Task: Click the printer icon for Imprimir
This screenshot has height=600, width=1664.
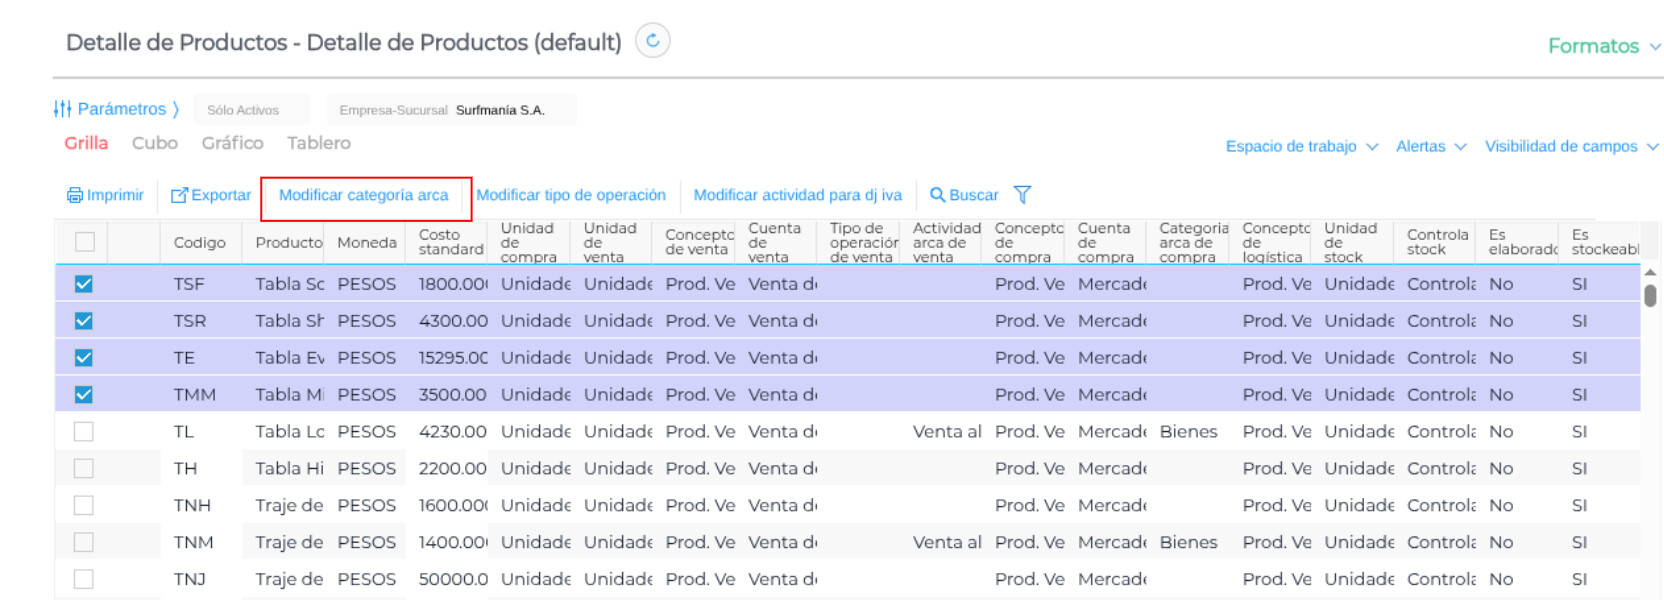Action: tap(75, 195)
